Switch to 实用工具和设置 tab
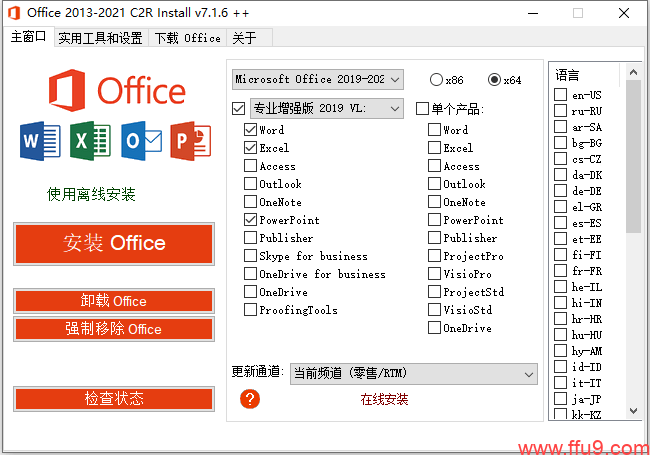The width and height of the screenshot is (650, 455). pos(100,38)
